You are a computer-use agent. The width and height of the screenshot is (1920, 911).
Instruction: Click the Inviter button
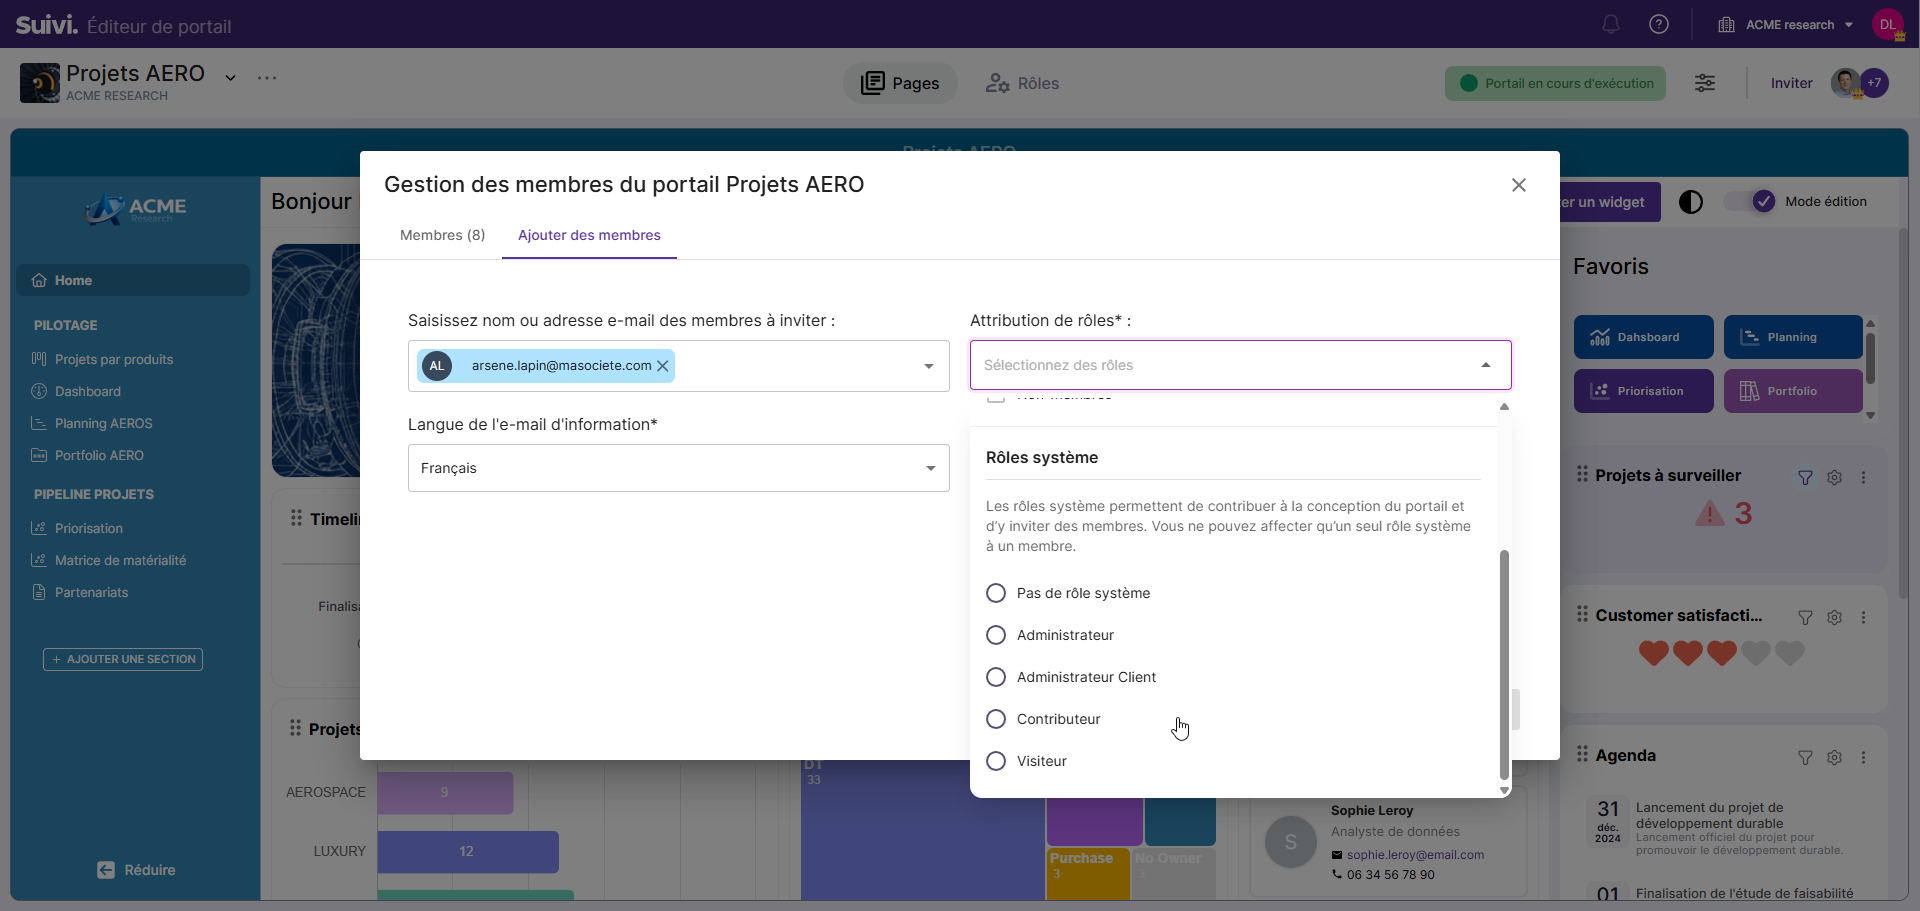[1791, 83]
